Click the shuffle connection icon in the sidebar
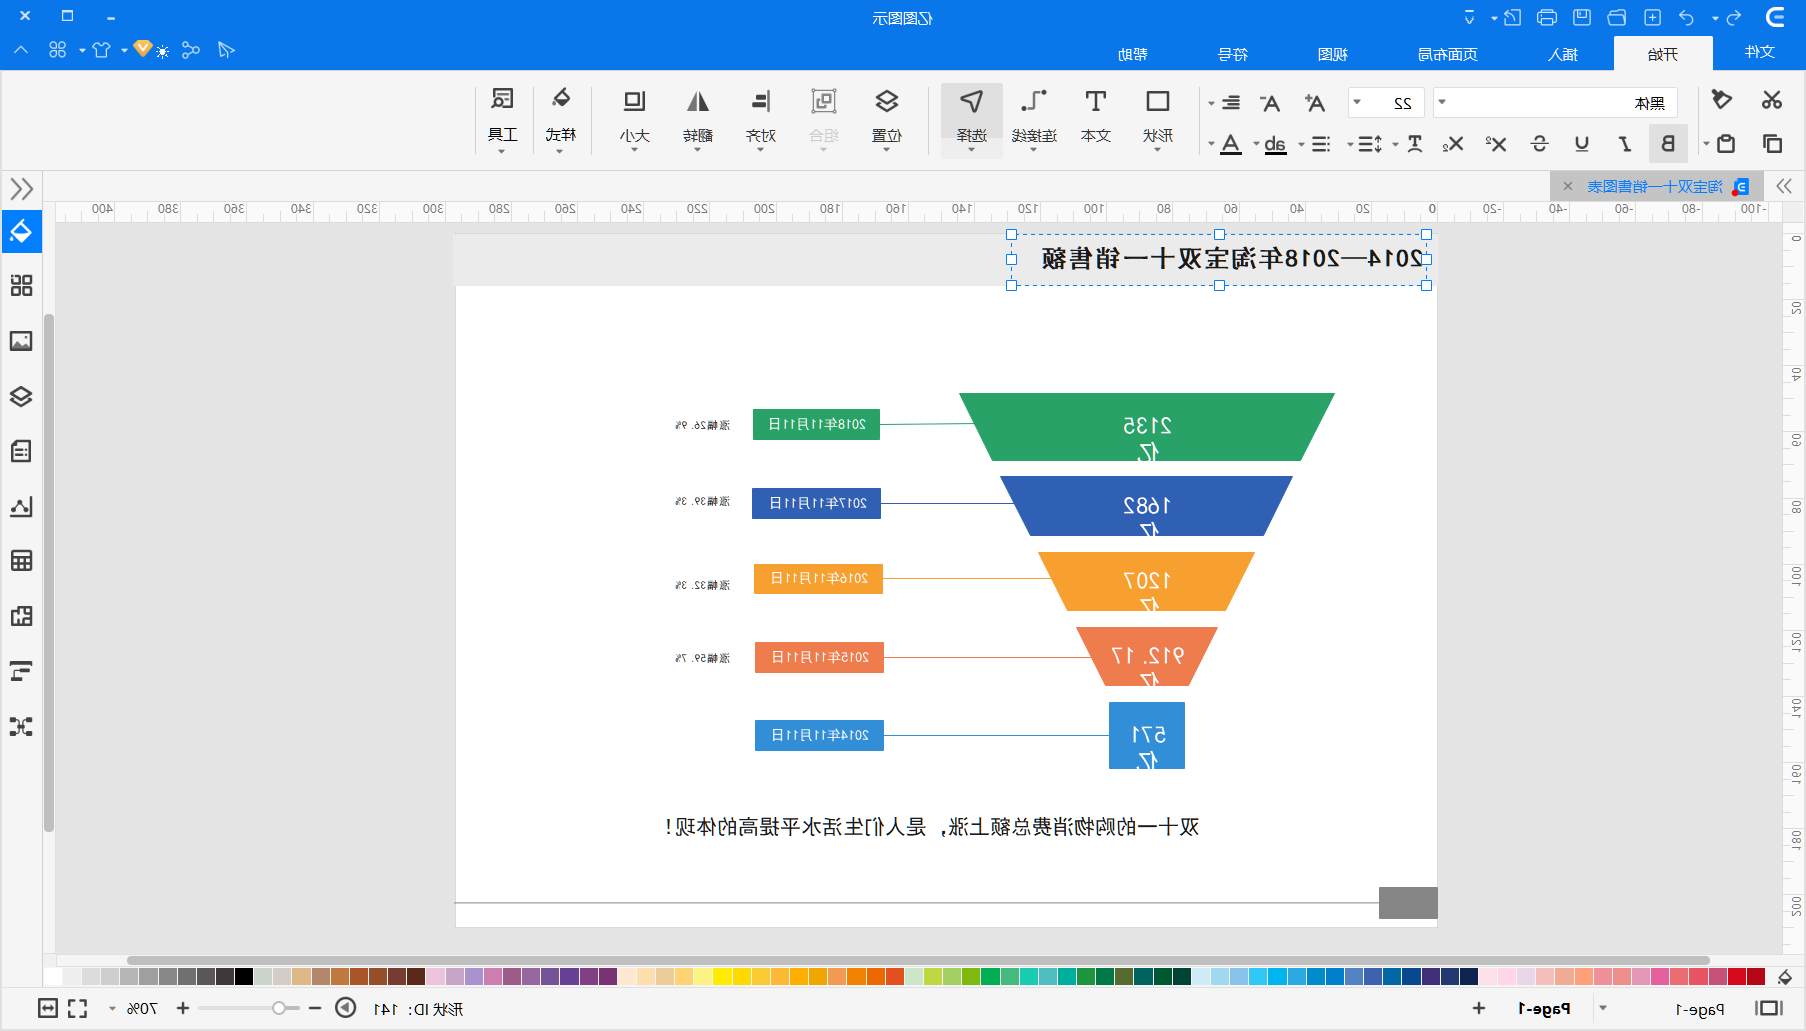This screenshot has height=1031, width=1806. (x=21, y=726)
